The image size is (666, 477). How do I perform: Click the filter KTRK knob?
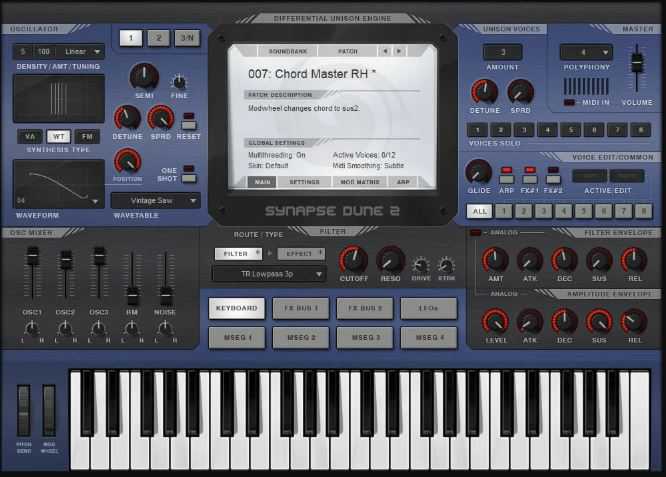pos(446,265)
